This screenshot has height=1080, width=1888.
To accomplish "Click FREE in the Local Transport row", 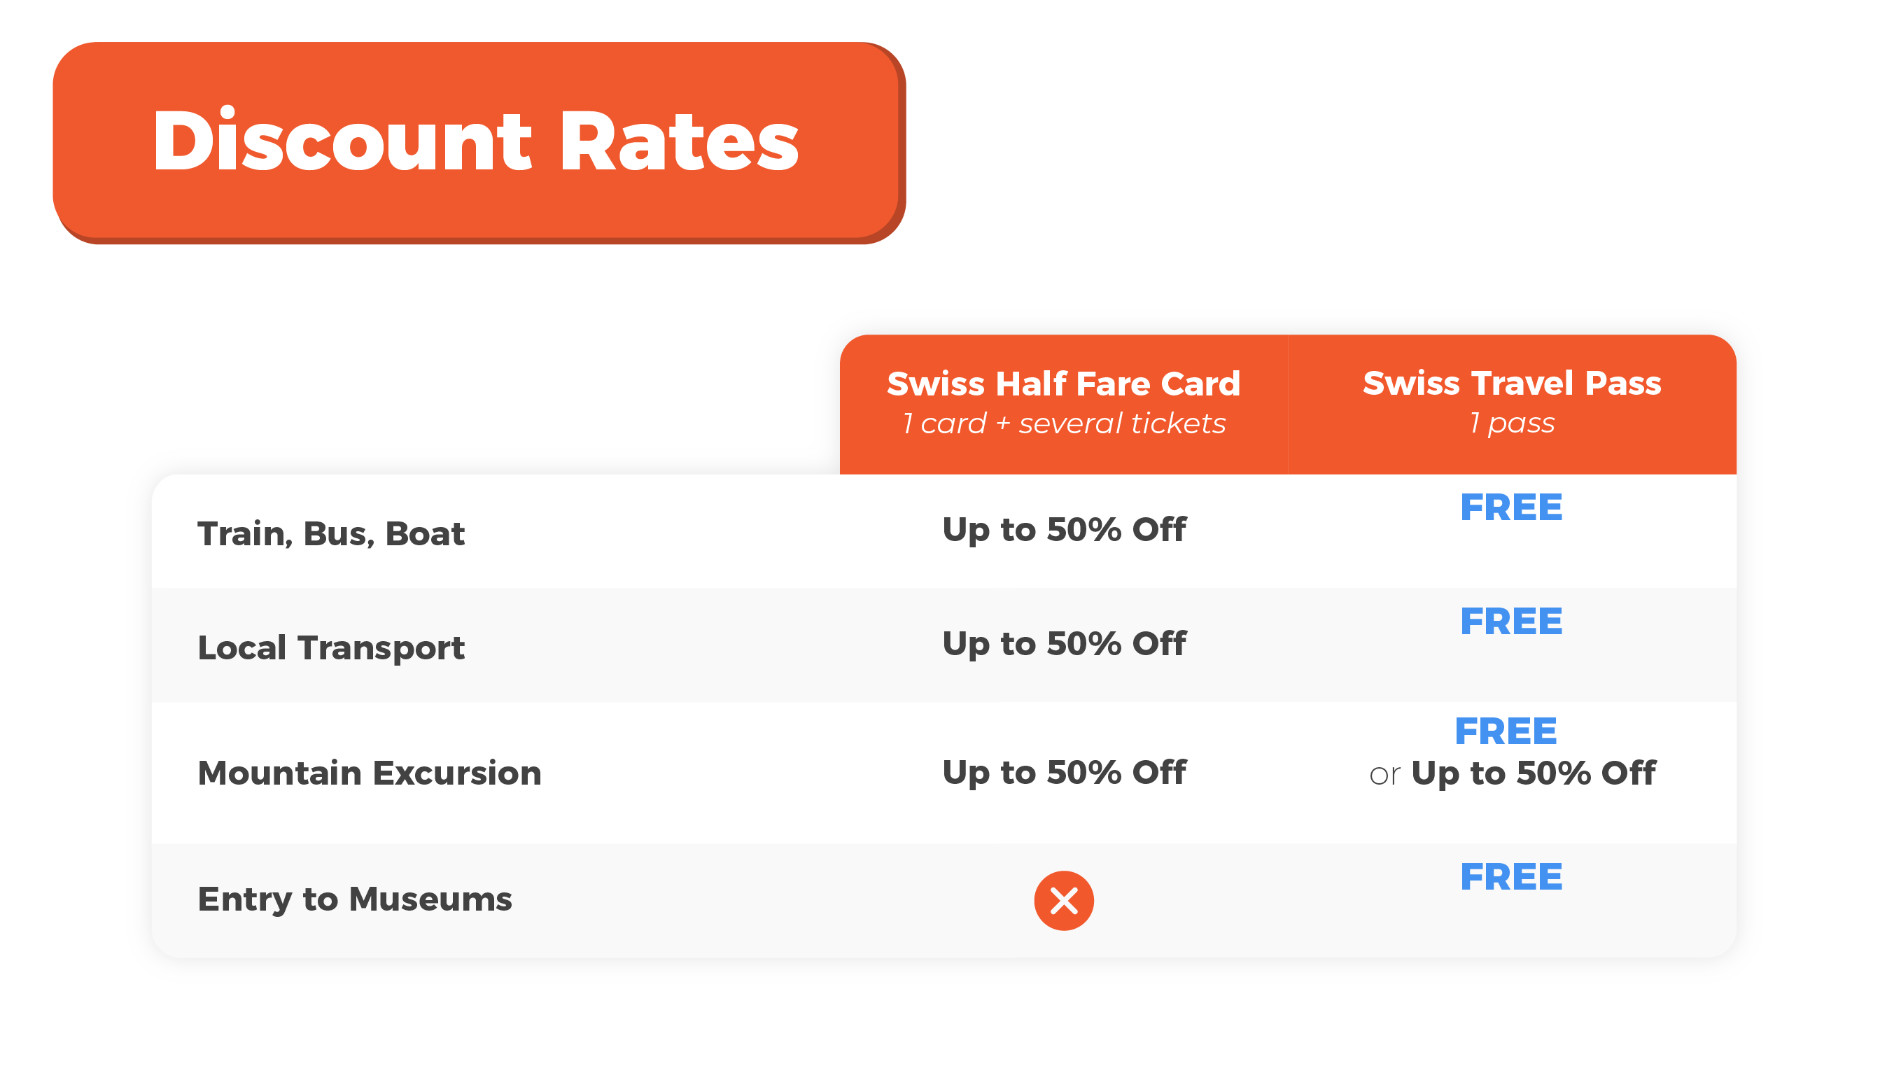I will click(1511, 622).
